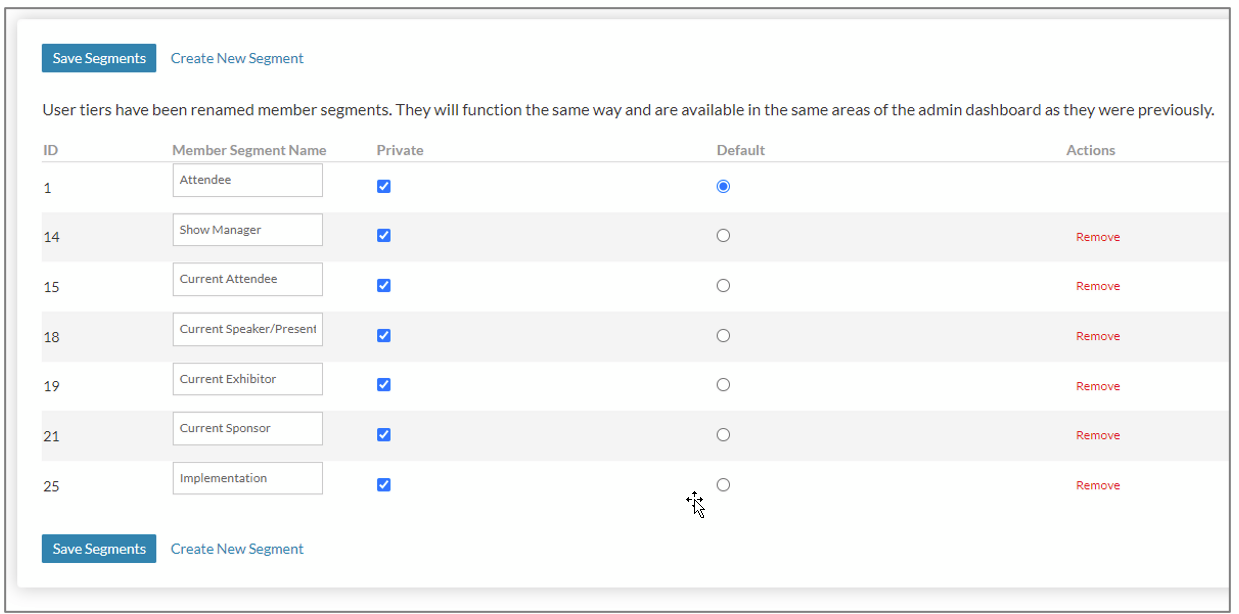
Task: Click the Attendee segment name field
Action: coord(247,181)
